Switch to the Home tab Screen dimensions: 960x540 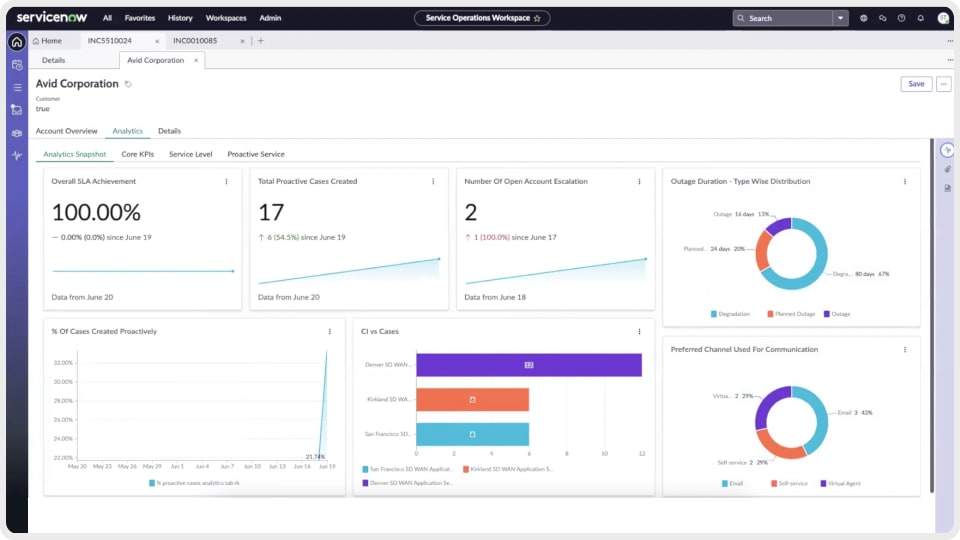(x=48, y=41)
